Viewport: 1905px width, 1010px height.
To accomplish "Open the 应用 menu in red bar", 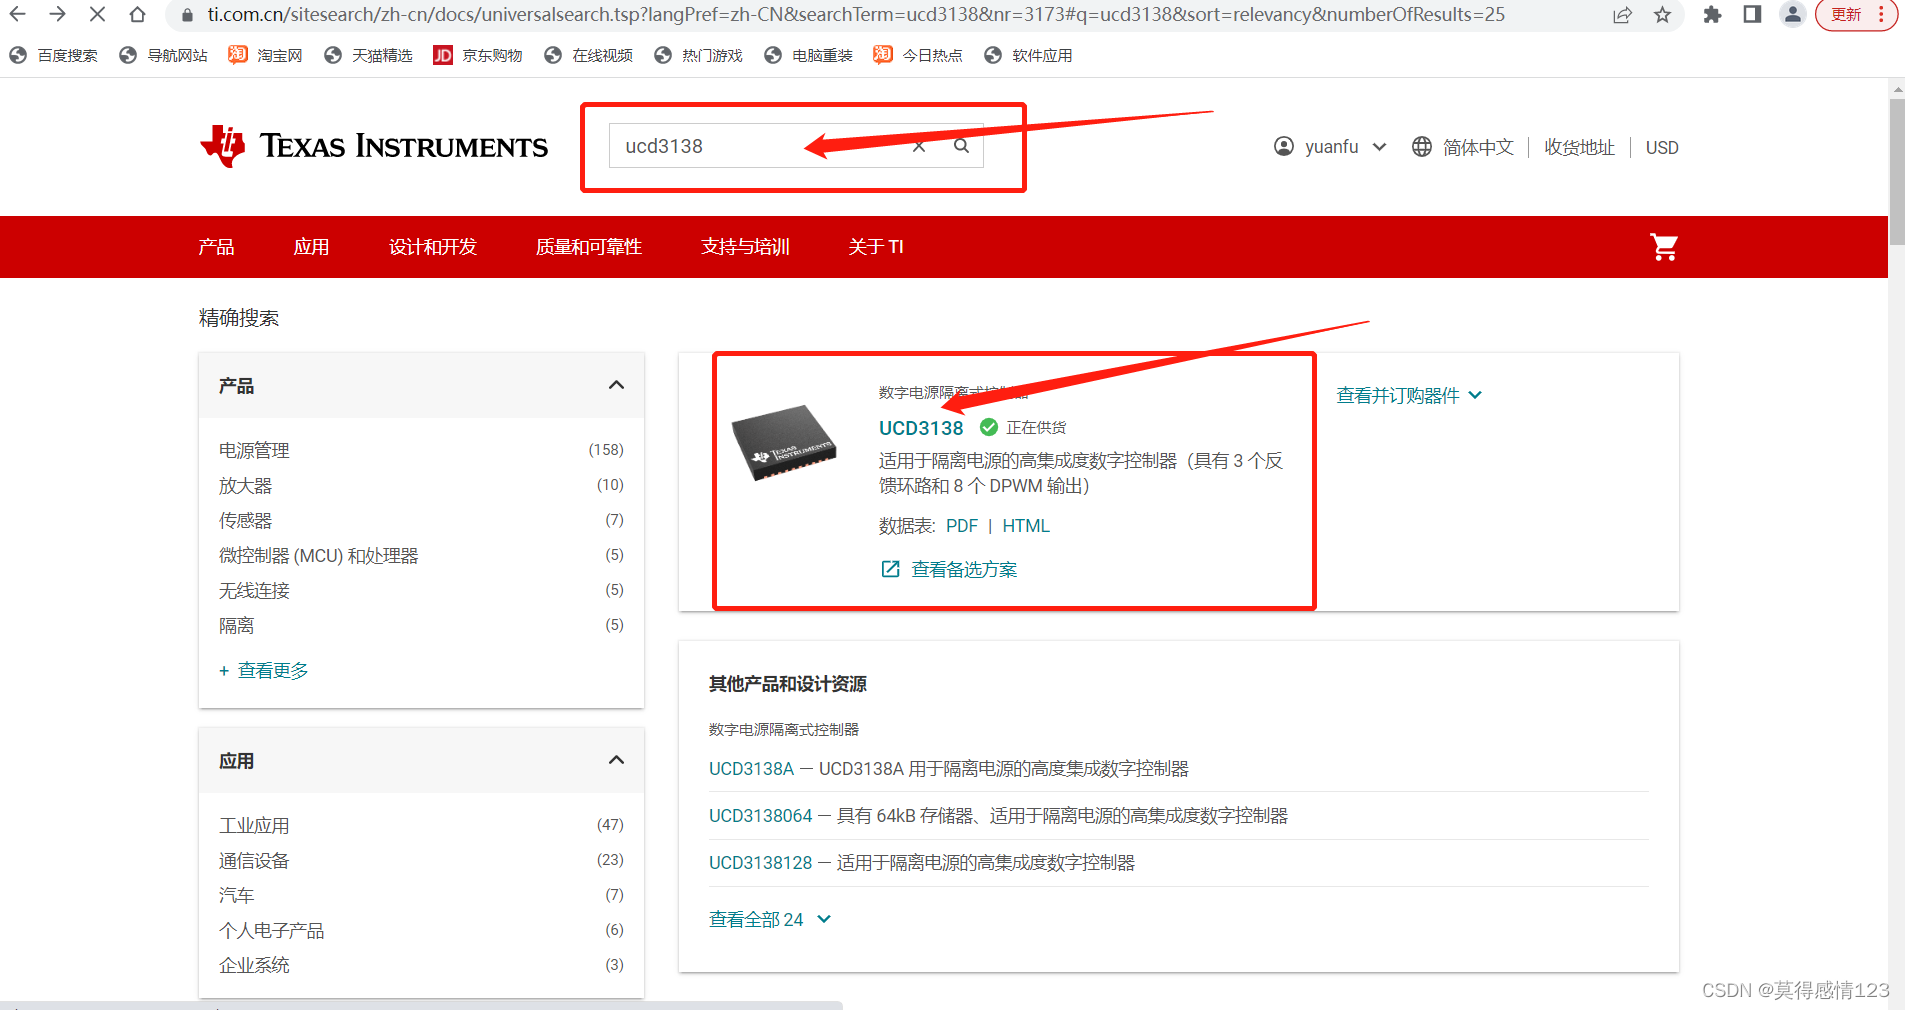I will click(x=311, y=247).
